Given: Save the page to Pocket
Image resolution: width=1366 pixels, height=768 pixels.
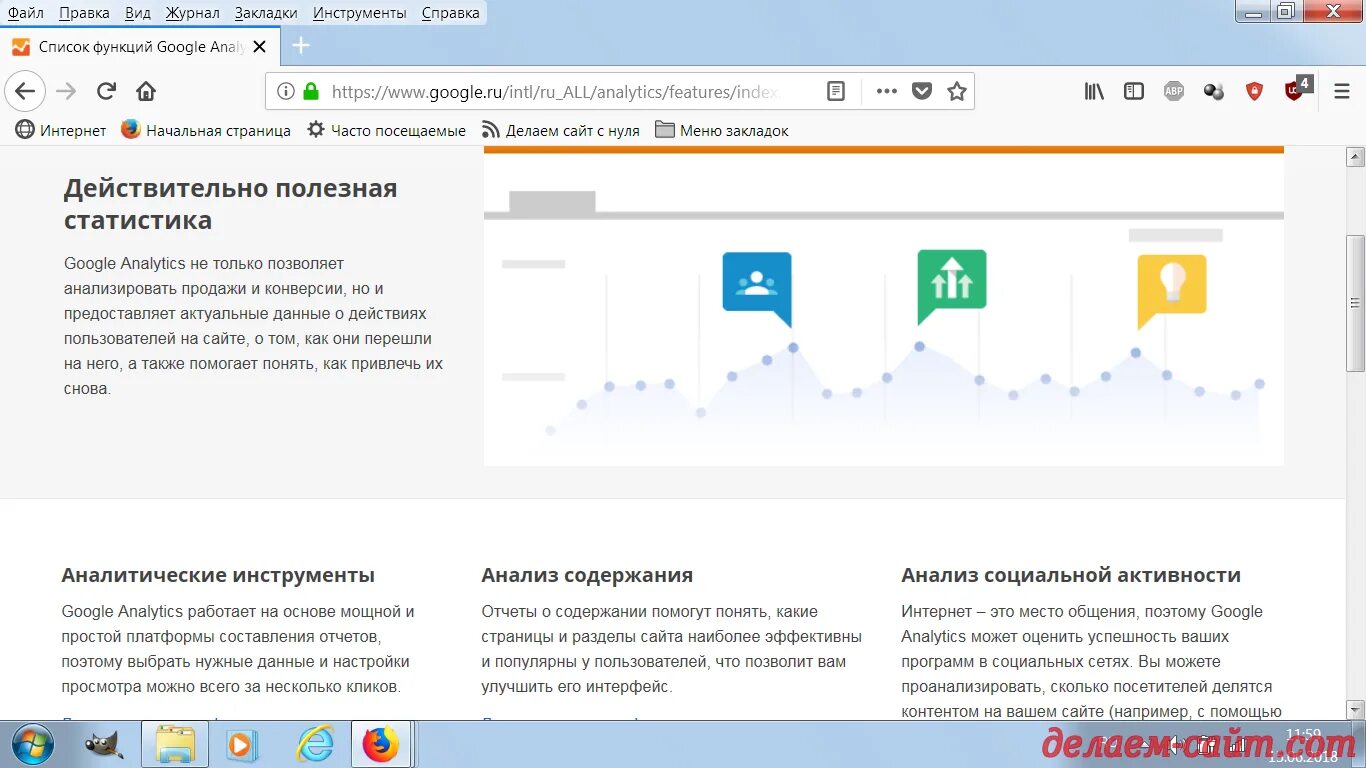Looking at the screenshot, I should coord(922,91).
